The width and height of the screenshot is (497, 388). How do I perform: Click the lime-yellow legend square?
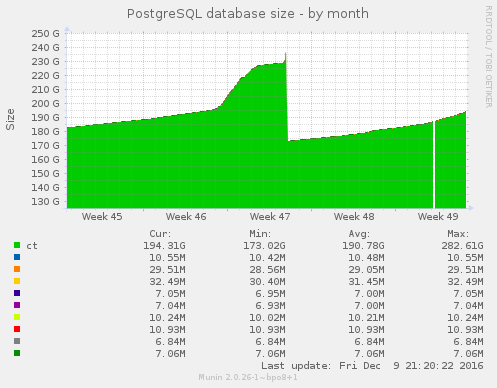pyautogui.click(x=17, y=317)
